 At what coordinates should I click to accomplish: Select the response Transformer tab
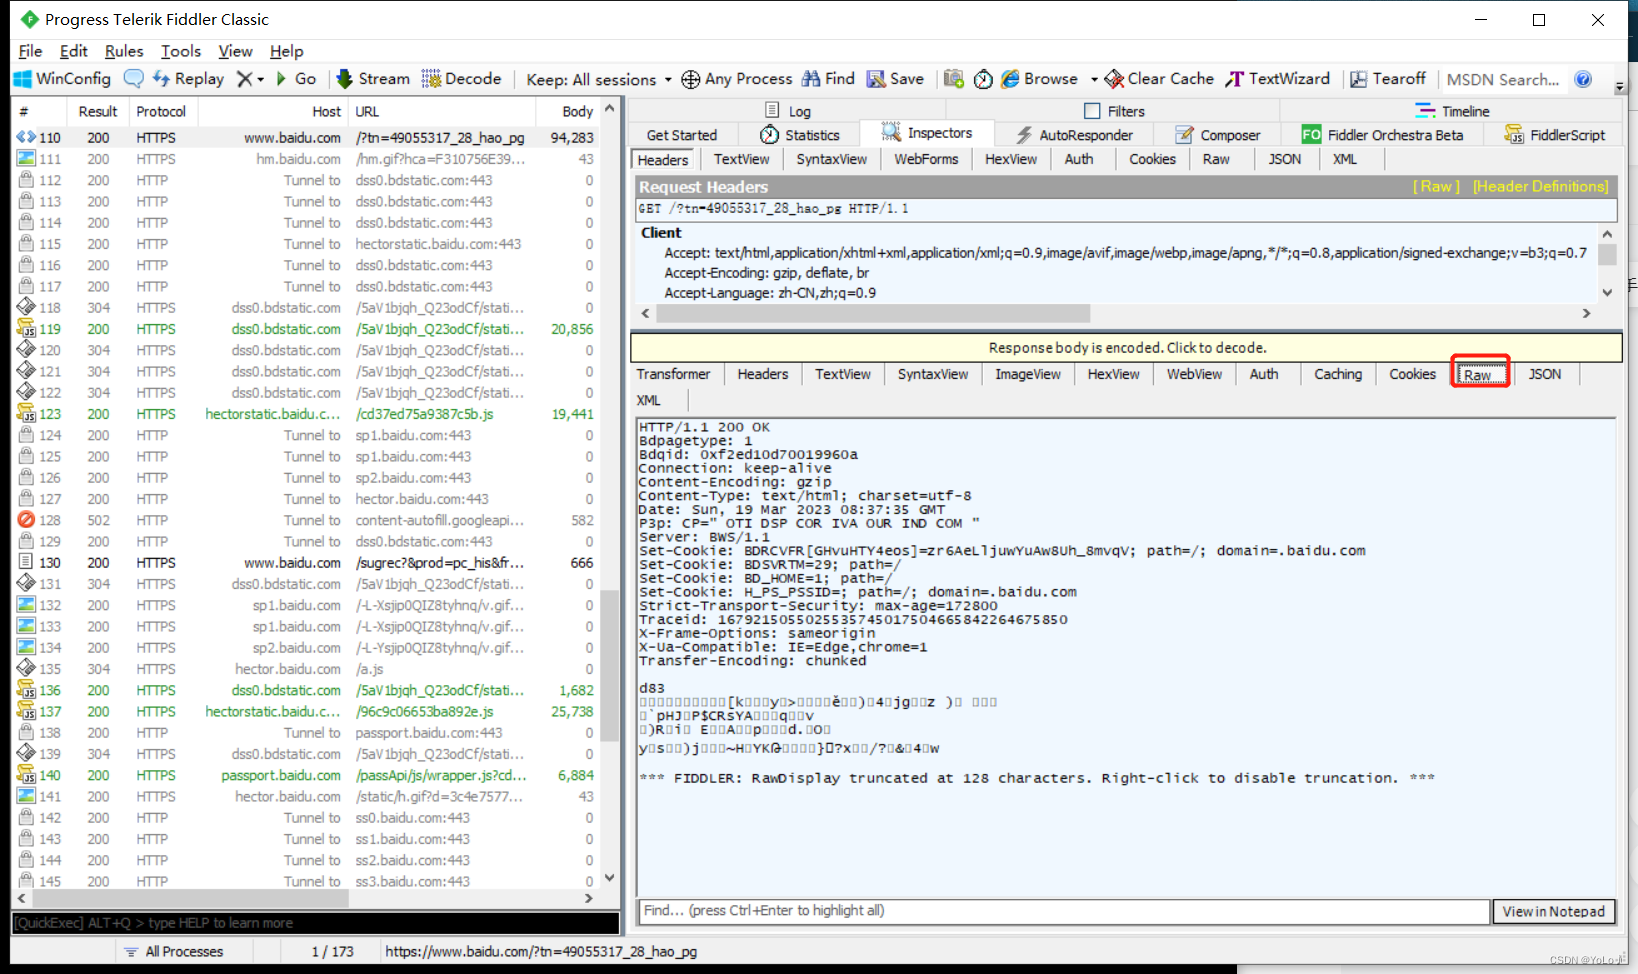673,374
